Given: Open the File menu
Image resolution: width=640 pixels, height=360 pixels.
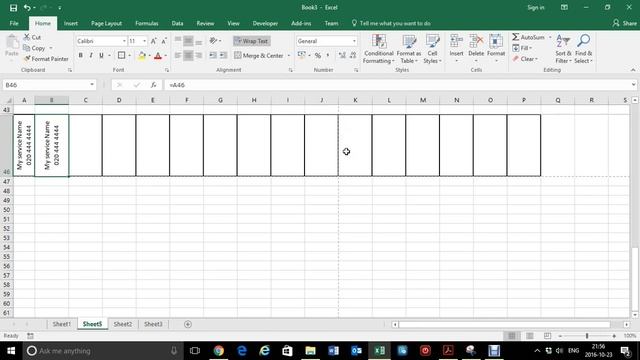Looking at the screenshot, I should 14,23.
